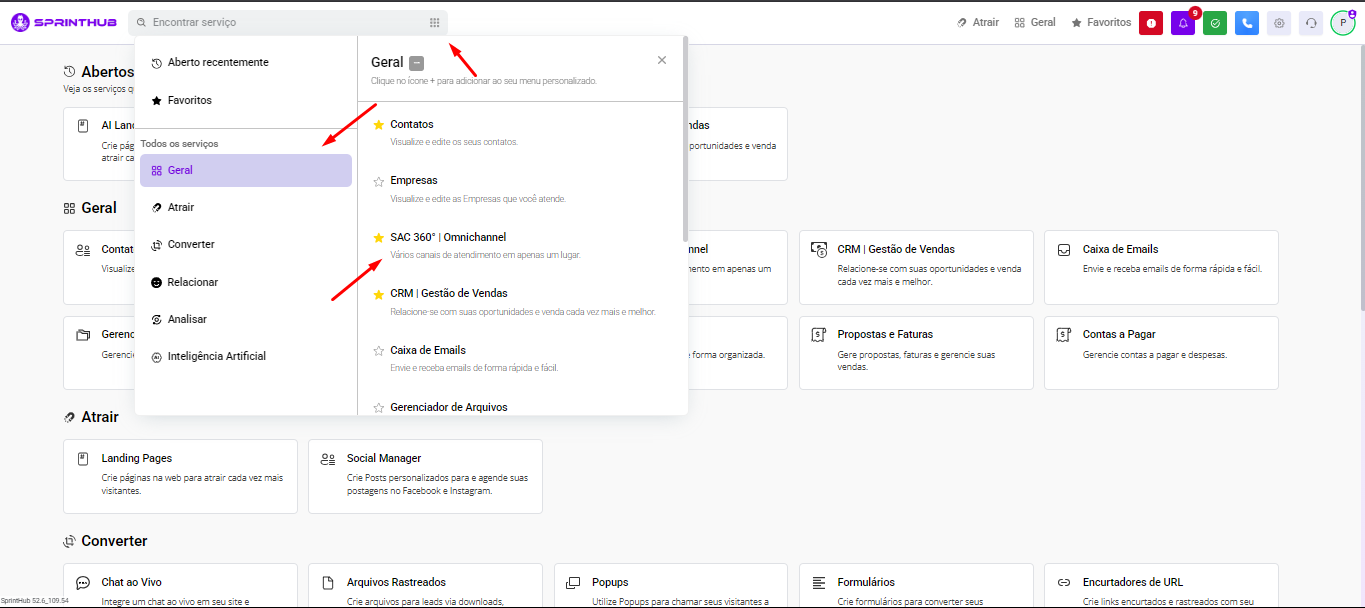
Task: Select Converter in services sidebar
Action: [x=190, y=245]
